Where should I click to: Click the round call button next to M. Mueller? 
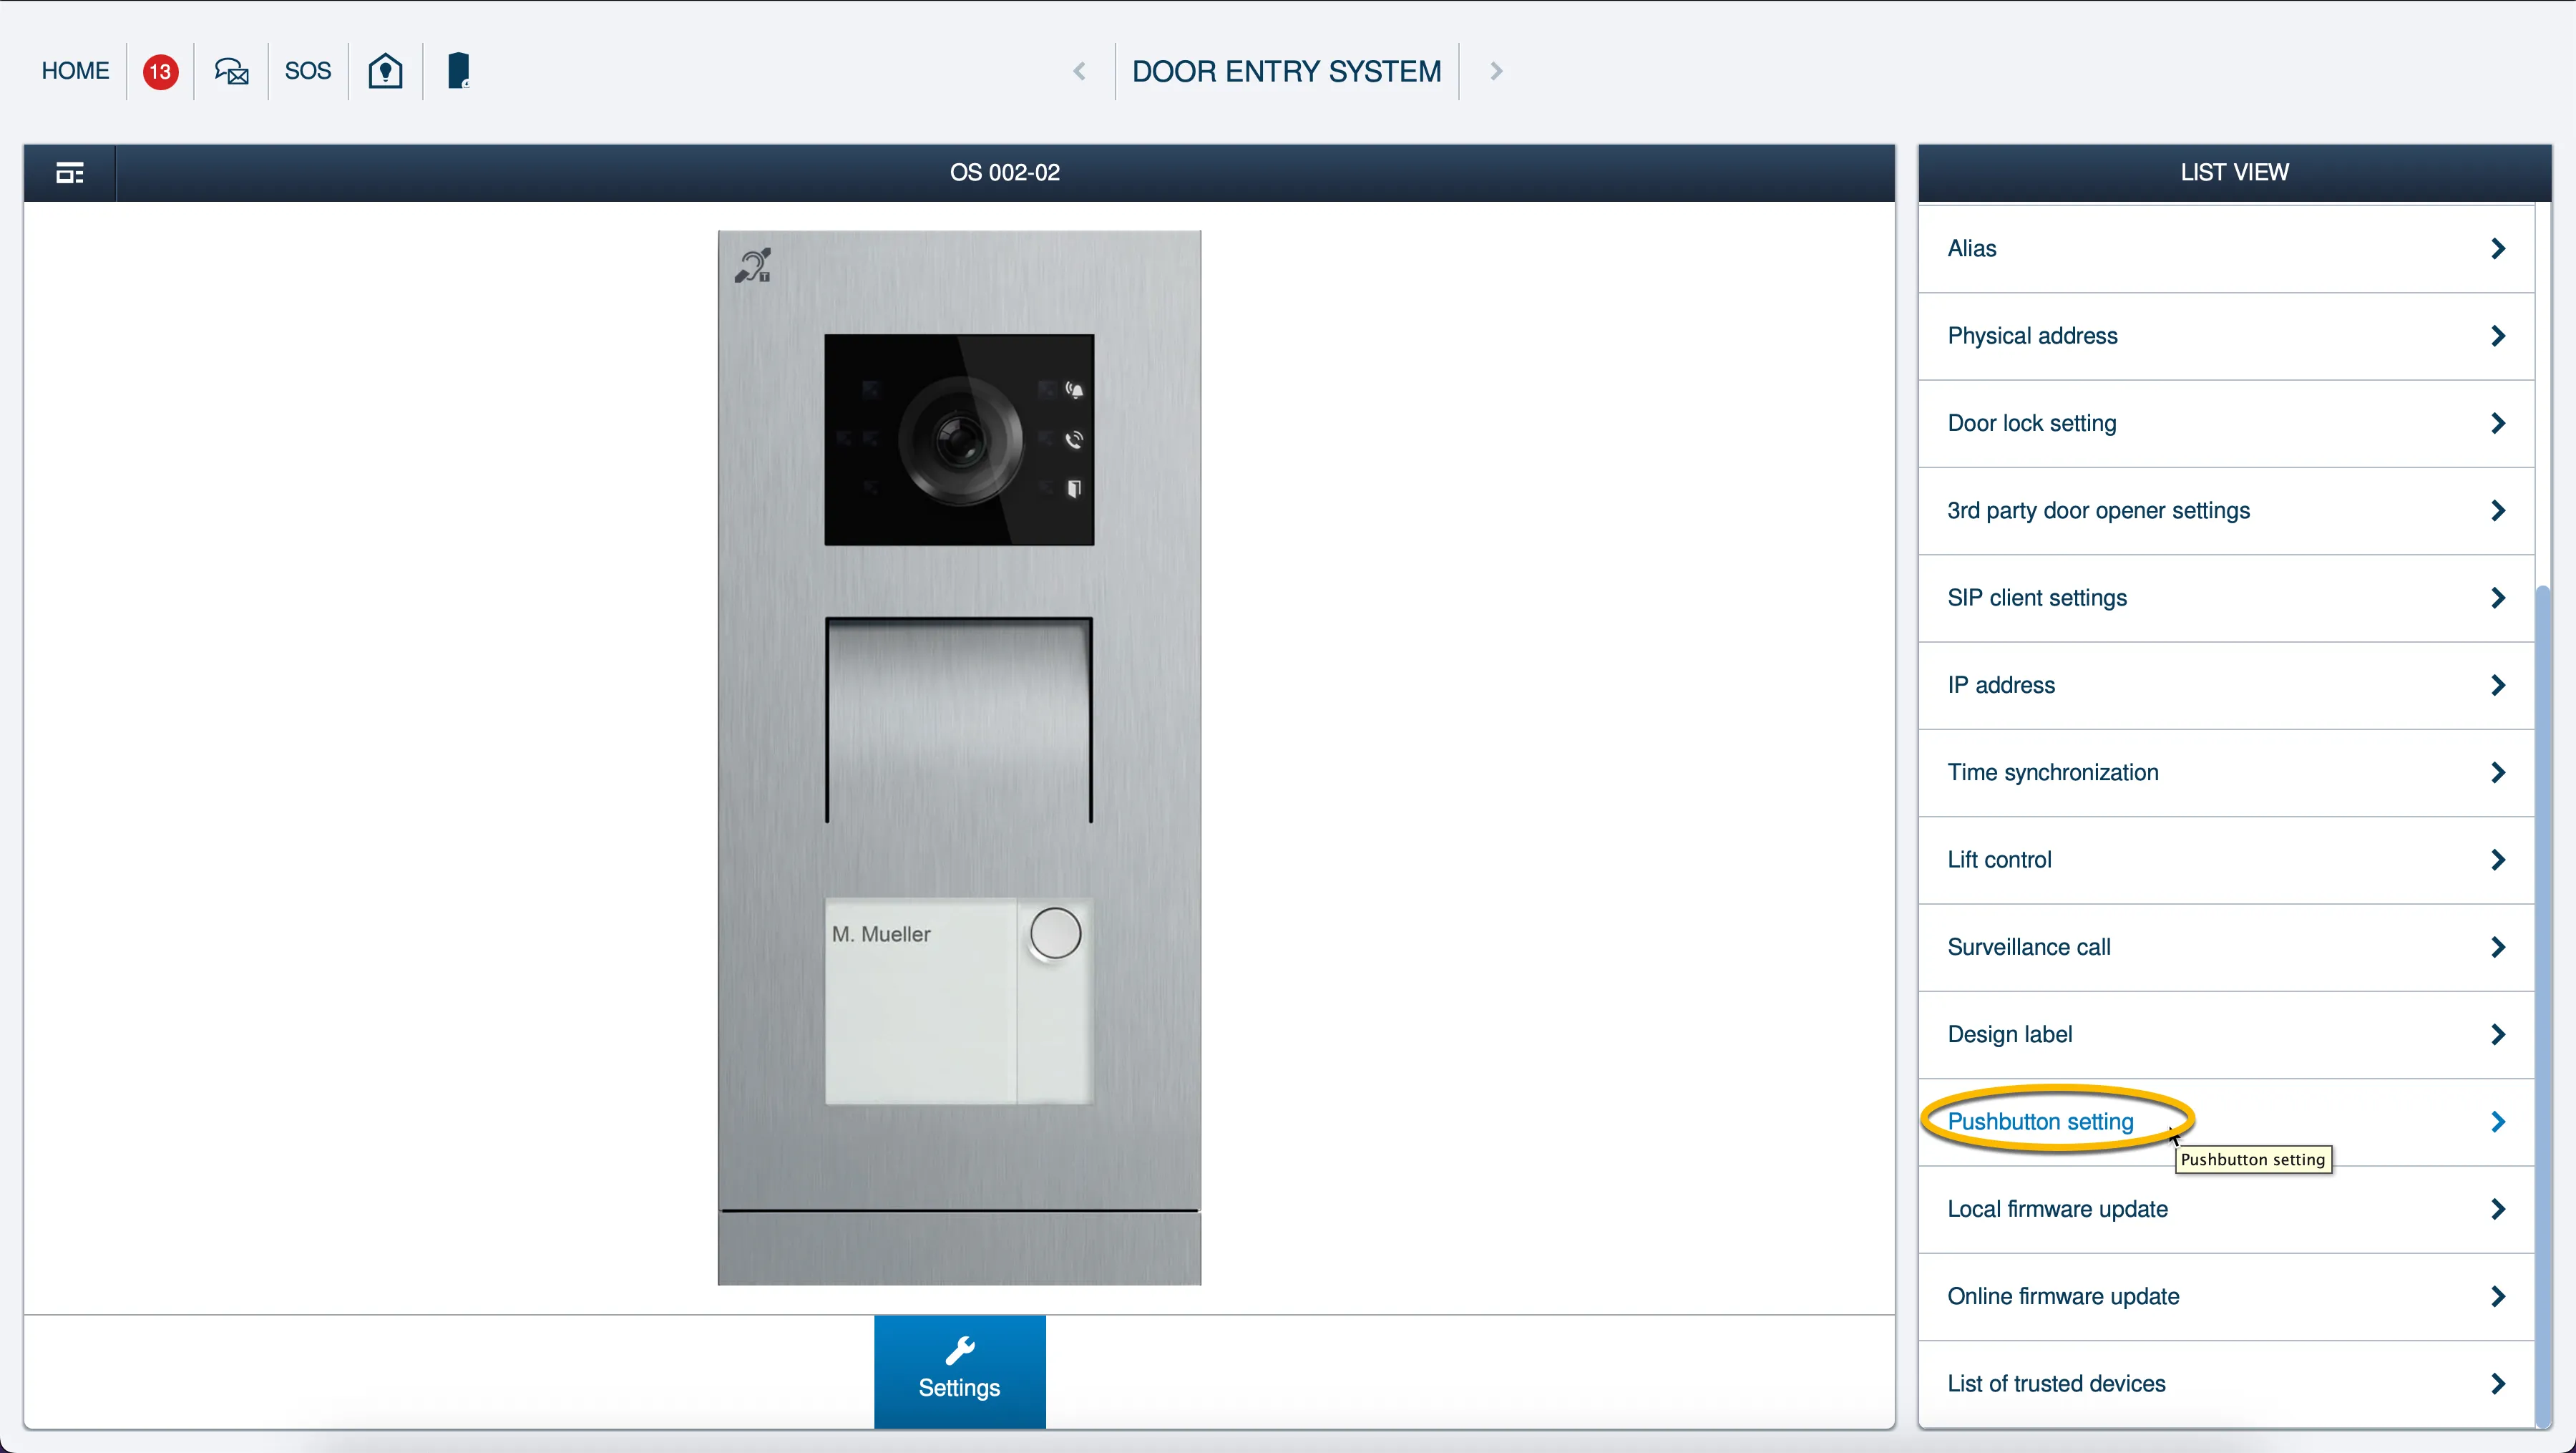pyautogui.click(x=1055, y=933)
